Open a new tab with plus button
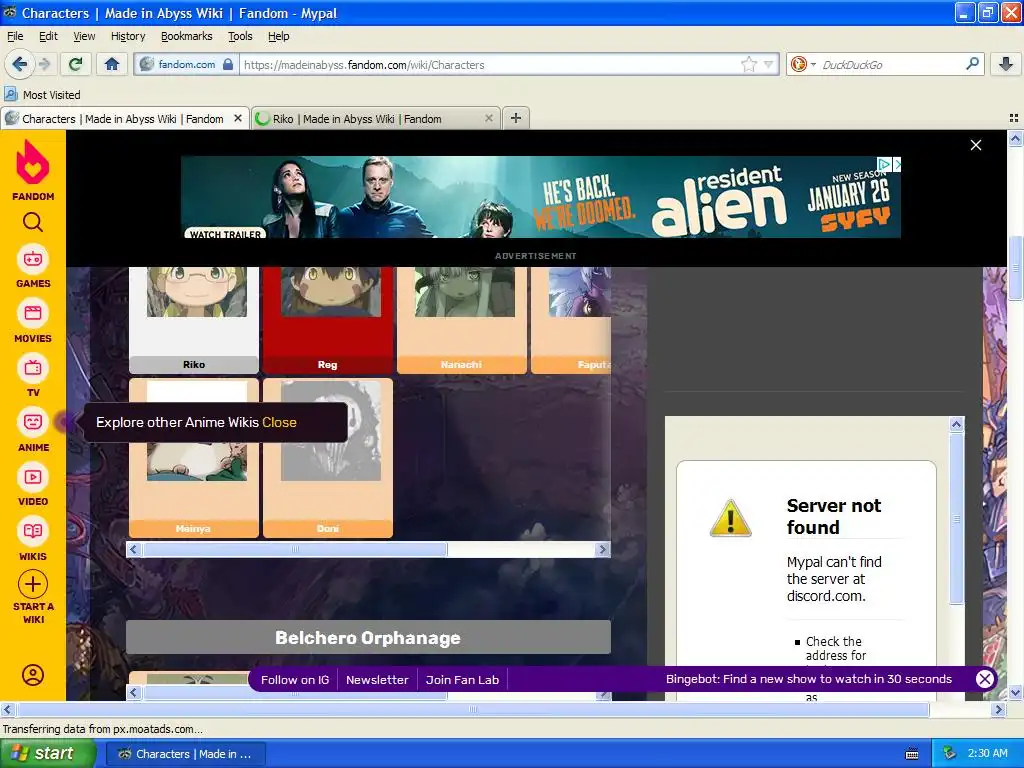 coord(516,118)
